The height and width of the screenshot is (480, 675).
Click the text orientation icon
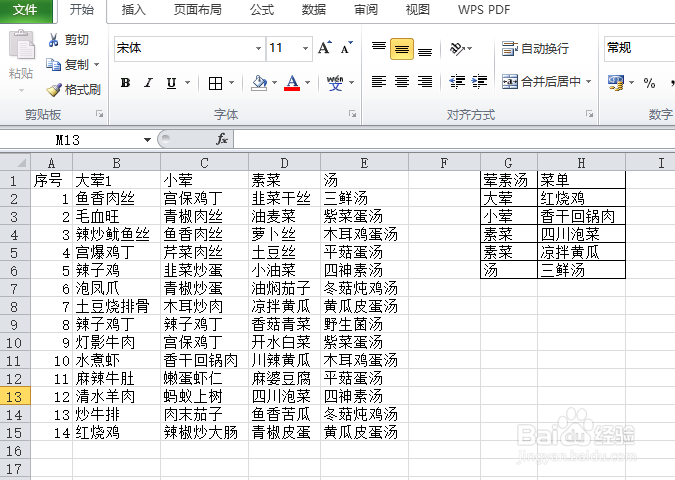click(457, 48)
